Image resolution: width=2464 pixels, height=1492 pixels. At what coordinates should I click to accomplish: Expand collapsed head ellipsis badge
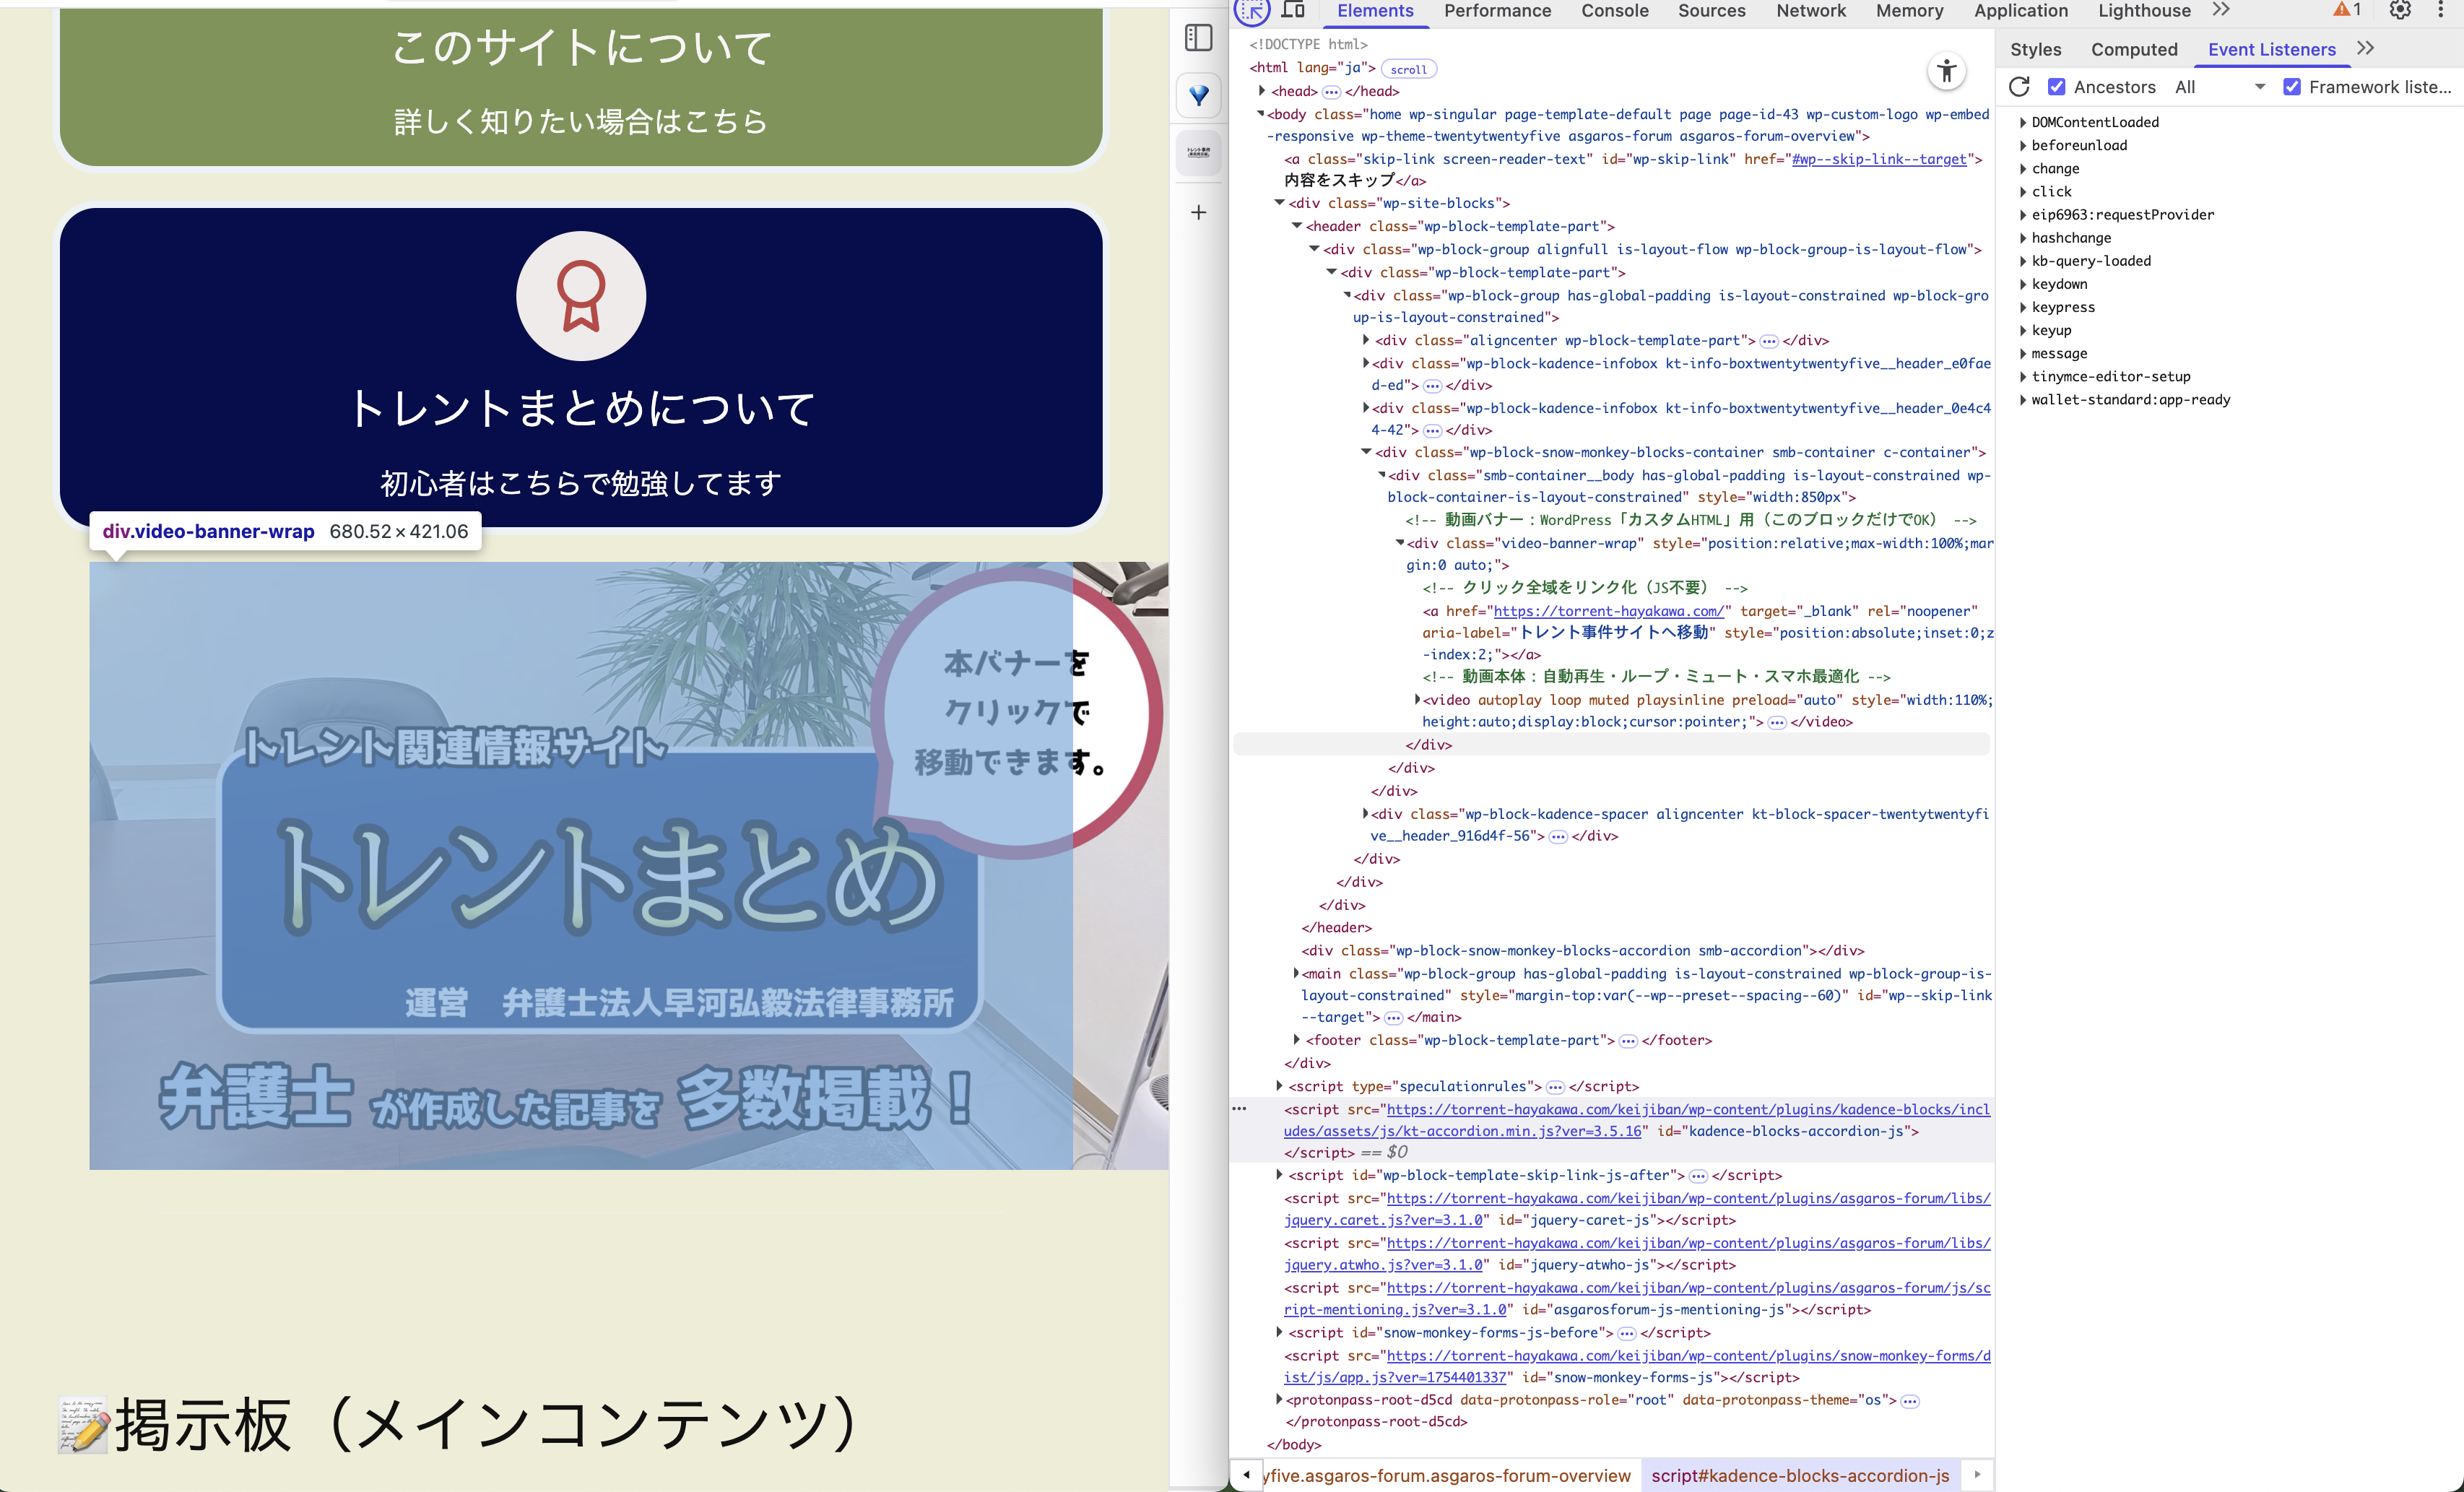[1331, 92]
